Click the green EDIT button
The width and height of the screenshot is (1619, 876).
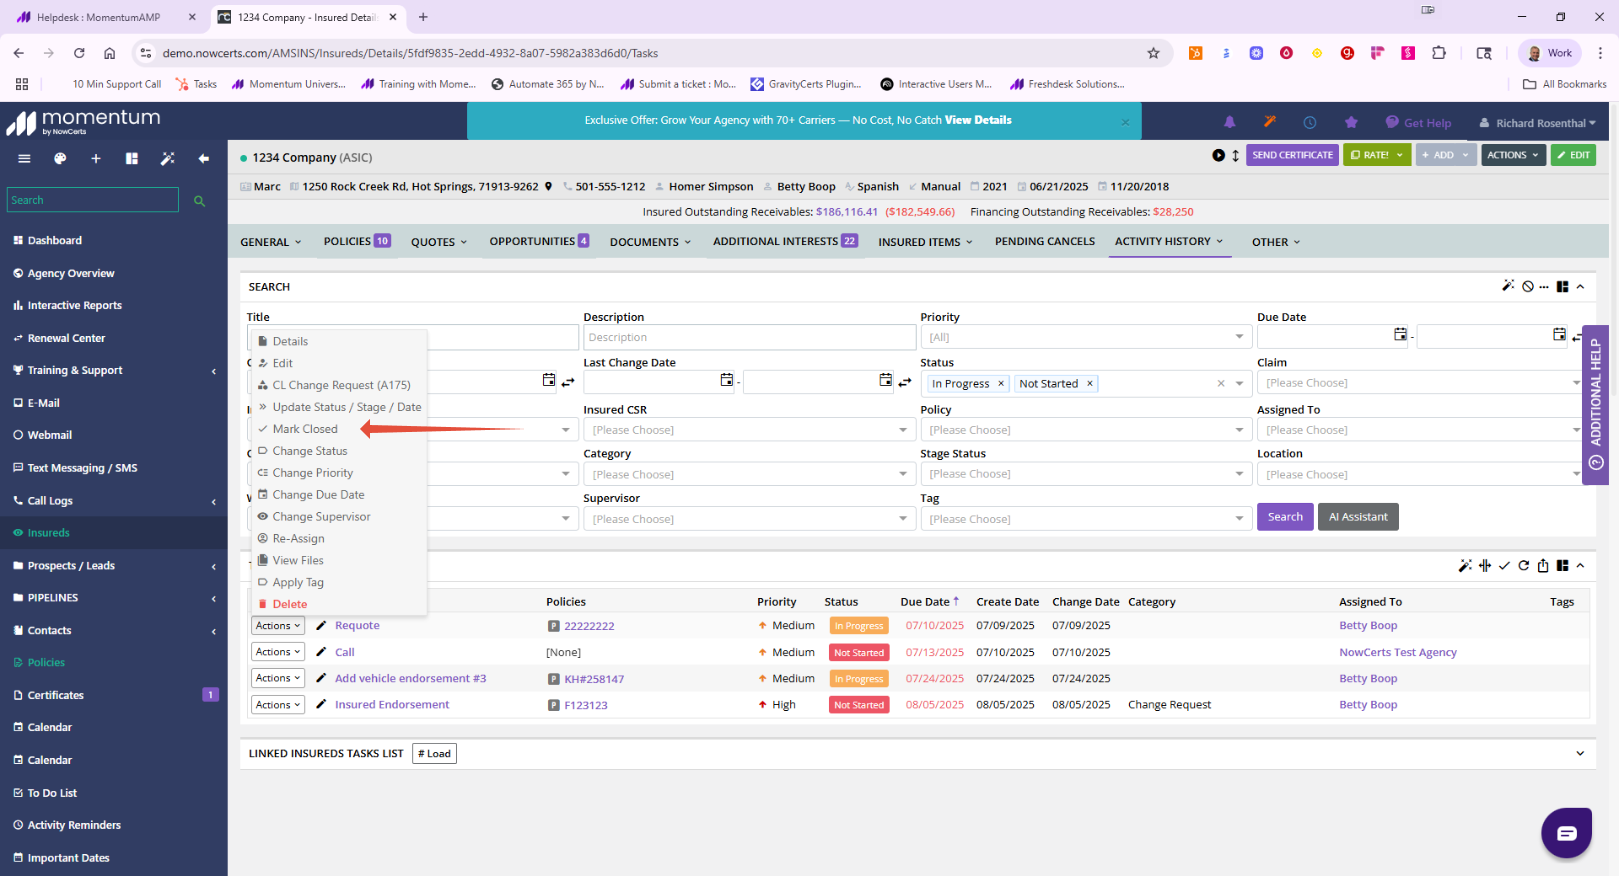coord(1573,155)
